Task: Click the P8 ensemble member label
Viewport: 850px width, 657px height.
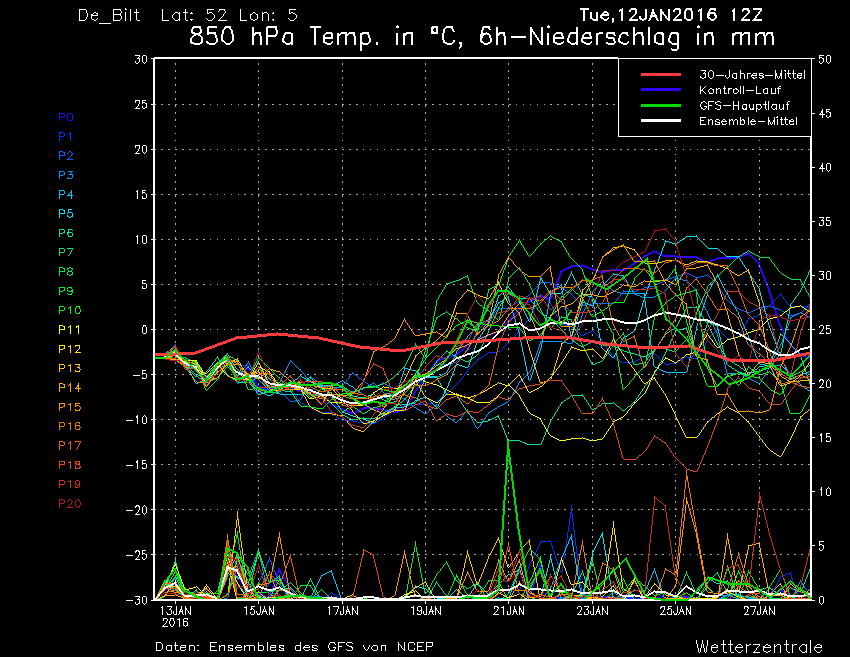Action: click(66, 272)
